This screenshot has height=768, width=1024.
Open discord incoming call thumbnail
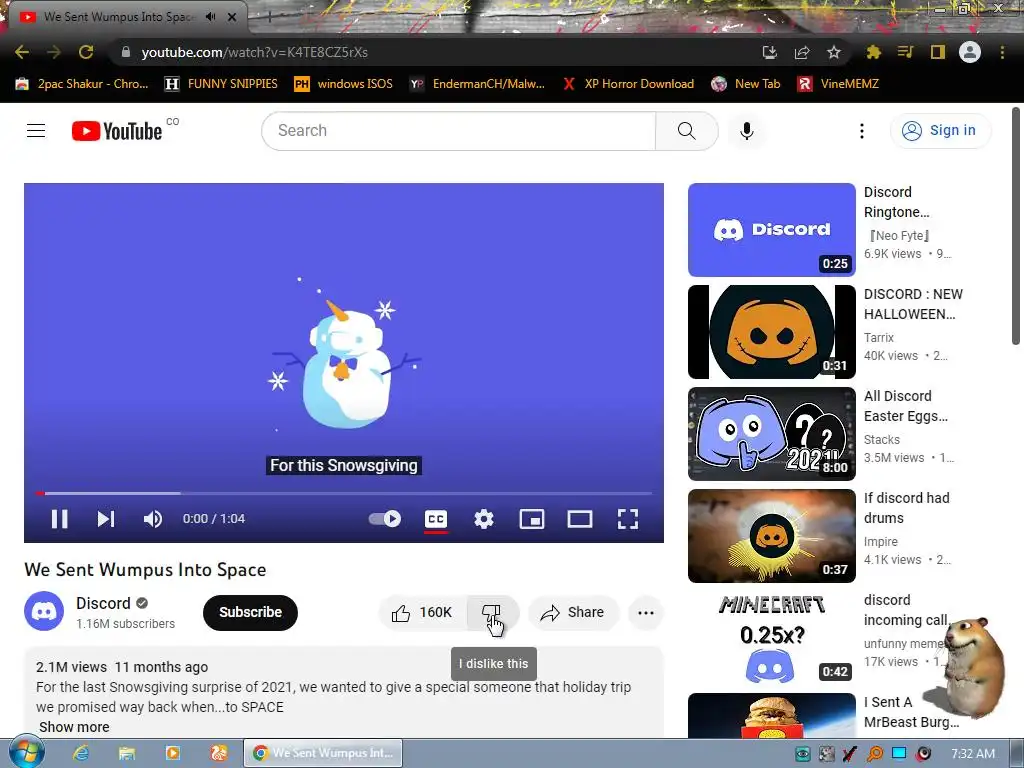(771, 637)
